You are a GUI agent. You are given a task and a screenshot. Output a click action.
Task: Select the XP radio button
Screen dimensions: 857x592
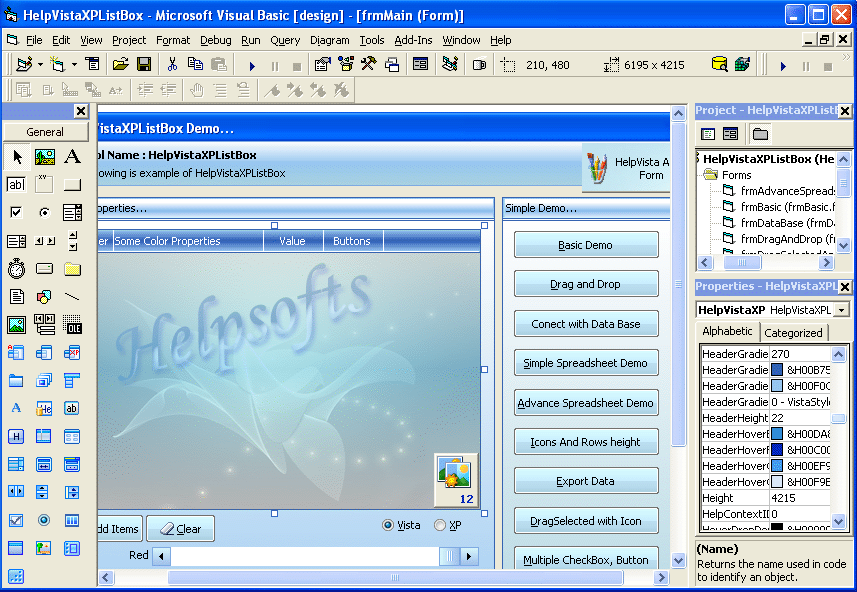click(438, 526)
